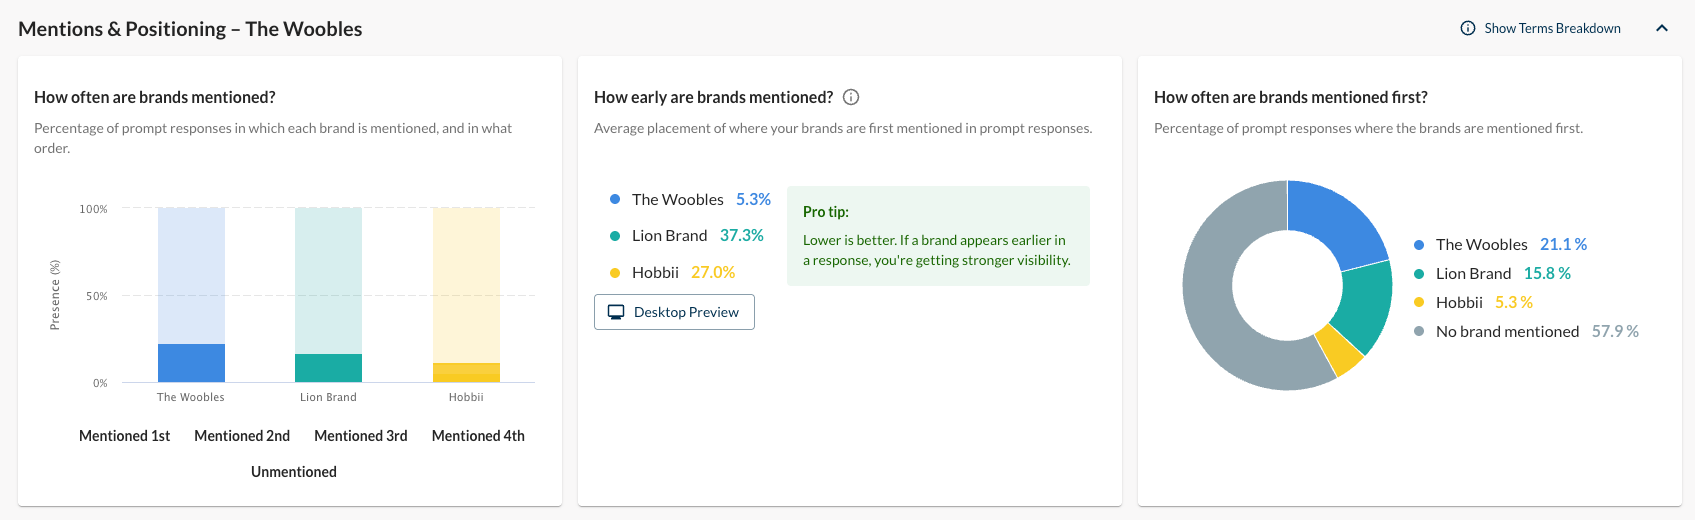Toggle the Unmentioned legend item
Viewport: 1695px width, 520px height.
point(294,472)
